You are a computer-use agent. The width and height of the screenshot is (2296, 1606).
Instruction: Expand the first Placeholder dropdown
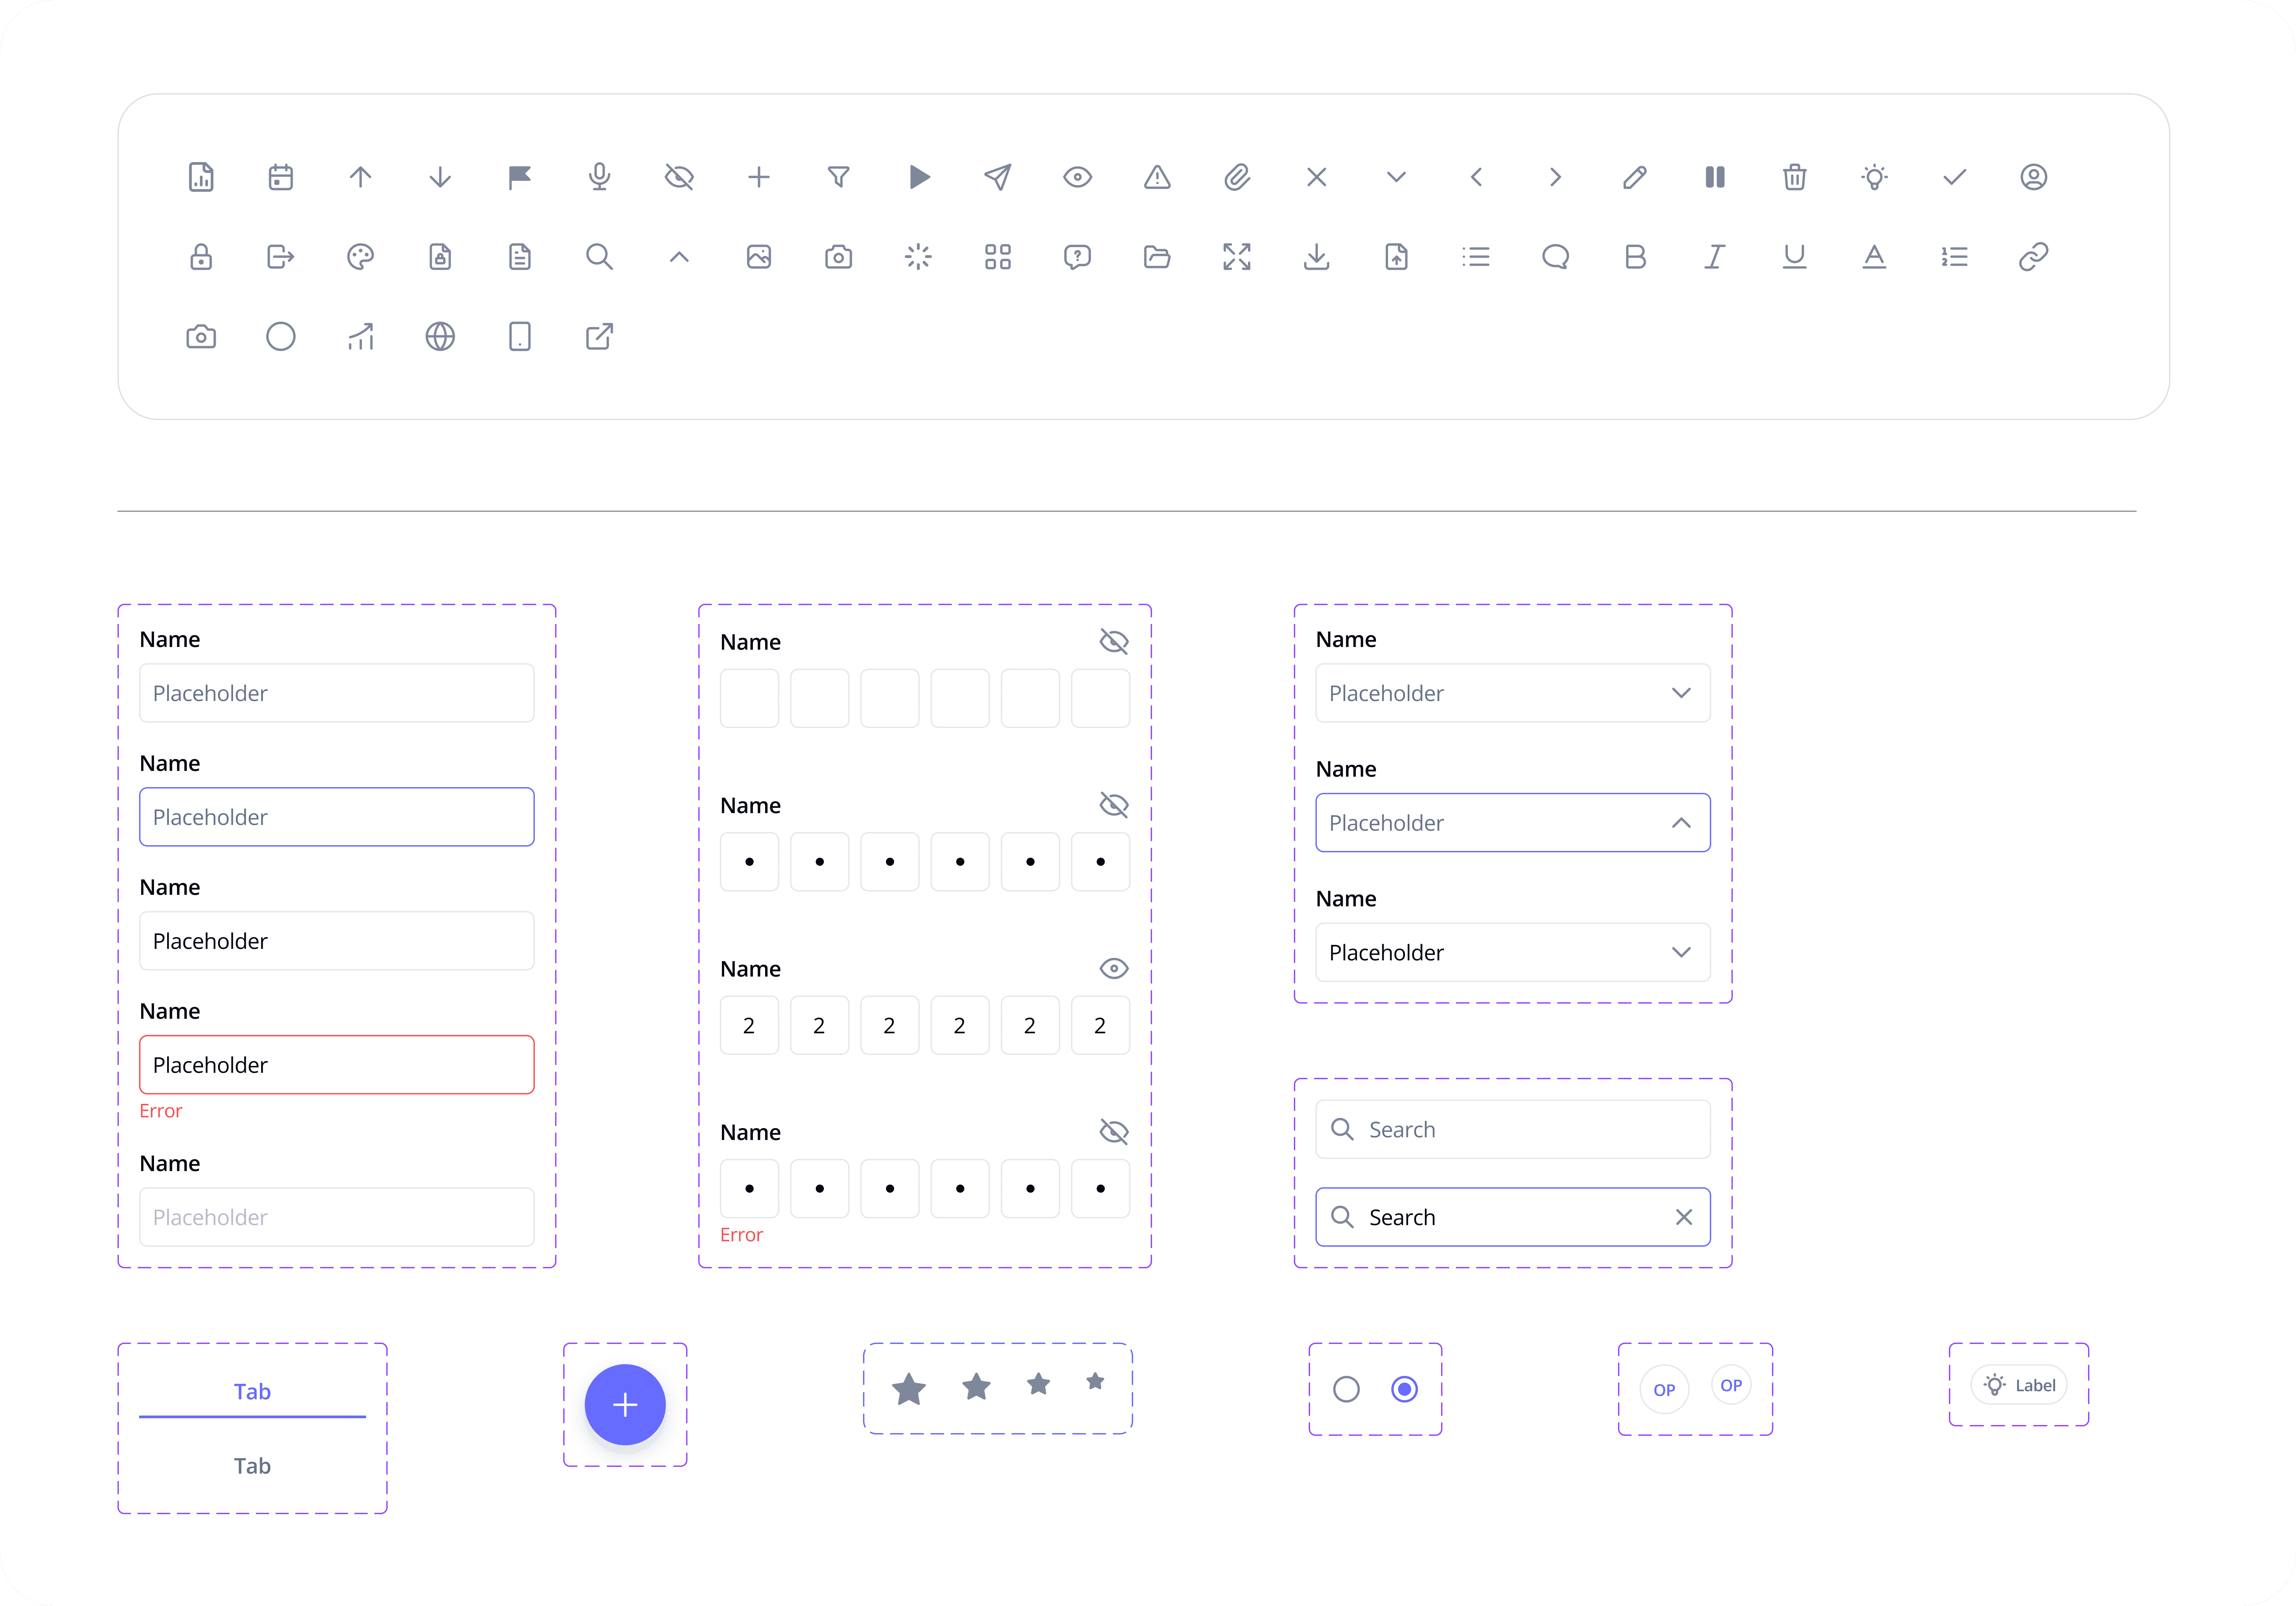pyautogui.click(x=1681, y=693)
